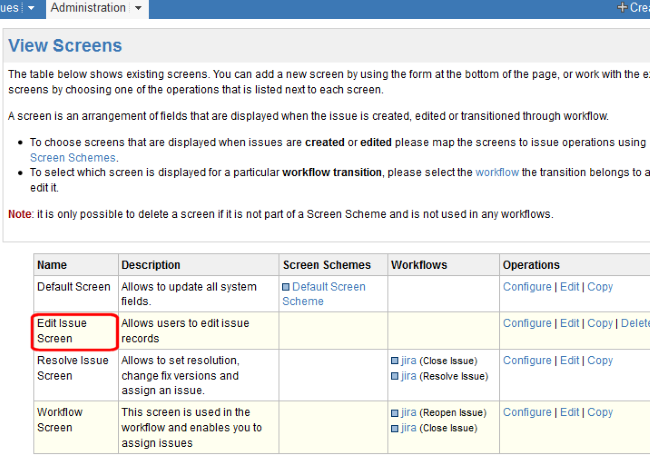Screen dimensions: 650x457
Task: Expand the Administration dropdown arrow
Action: coord(138,8)
